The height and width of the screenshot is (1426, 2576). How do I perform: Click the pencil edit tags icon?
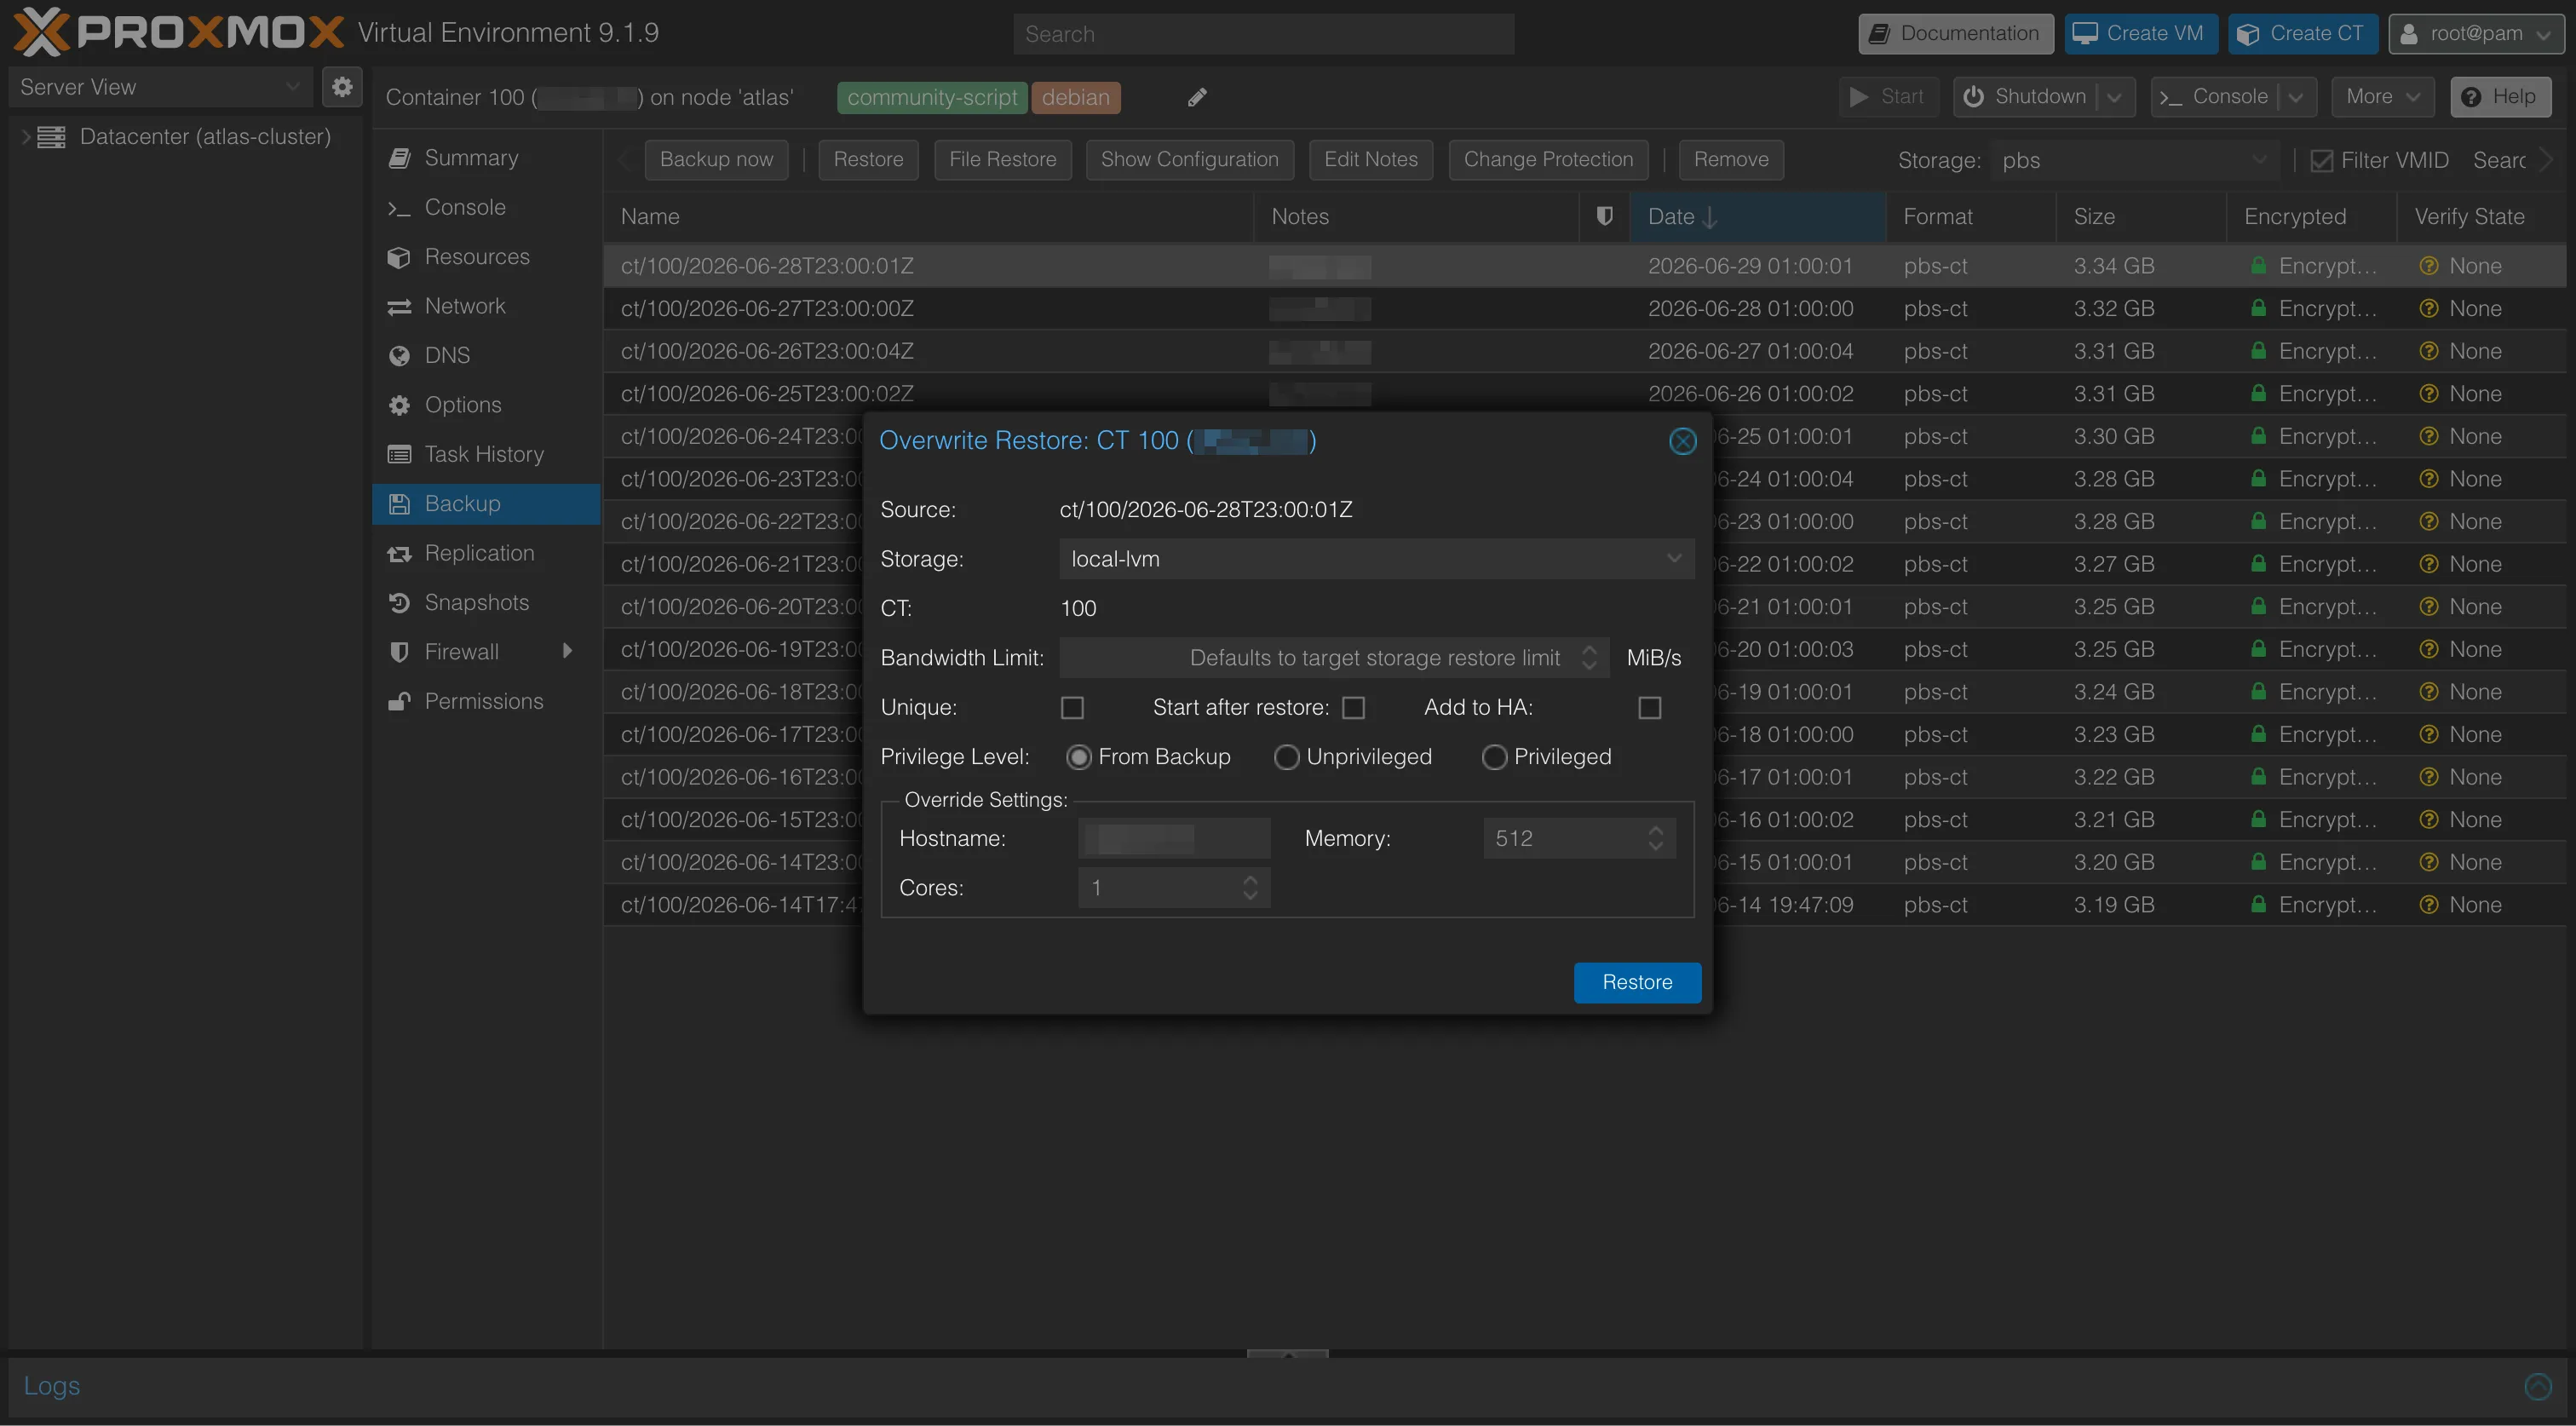coord(1197,97)
